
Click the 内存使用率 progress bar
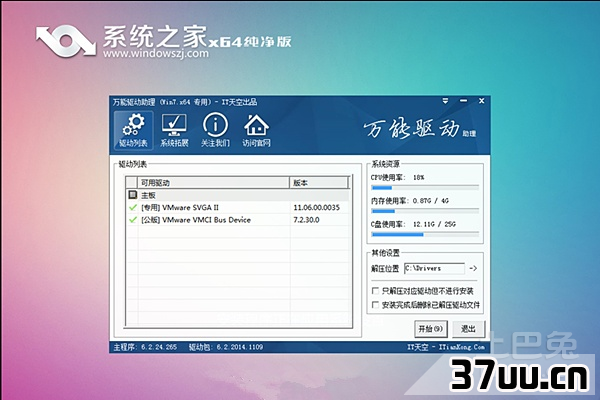tap(425, 211)
